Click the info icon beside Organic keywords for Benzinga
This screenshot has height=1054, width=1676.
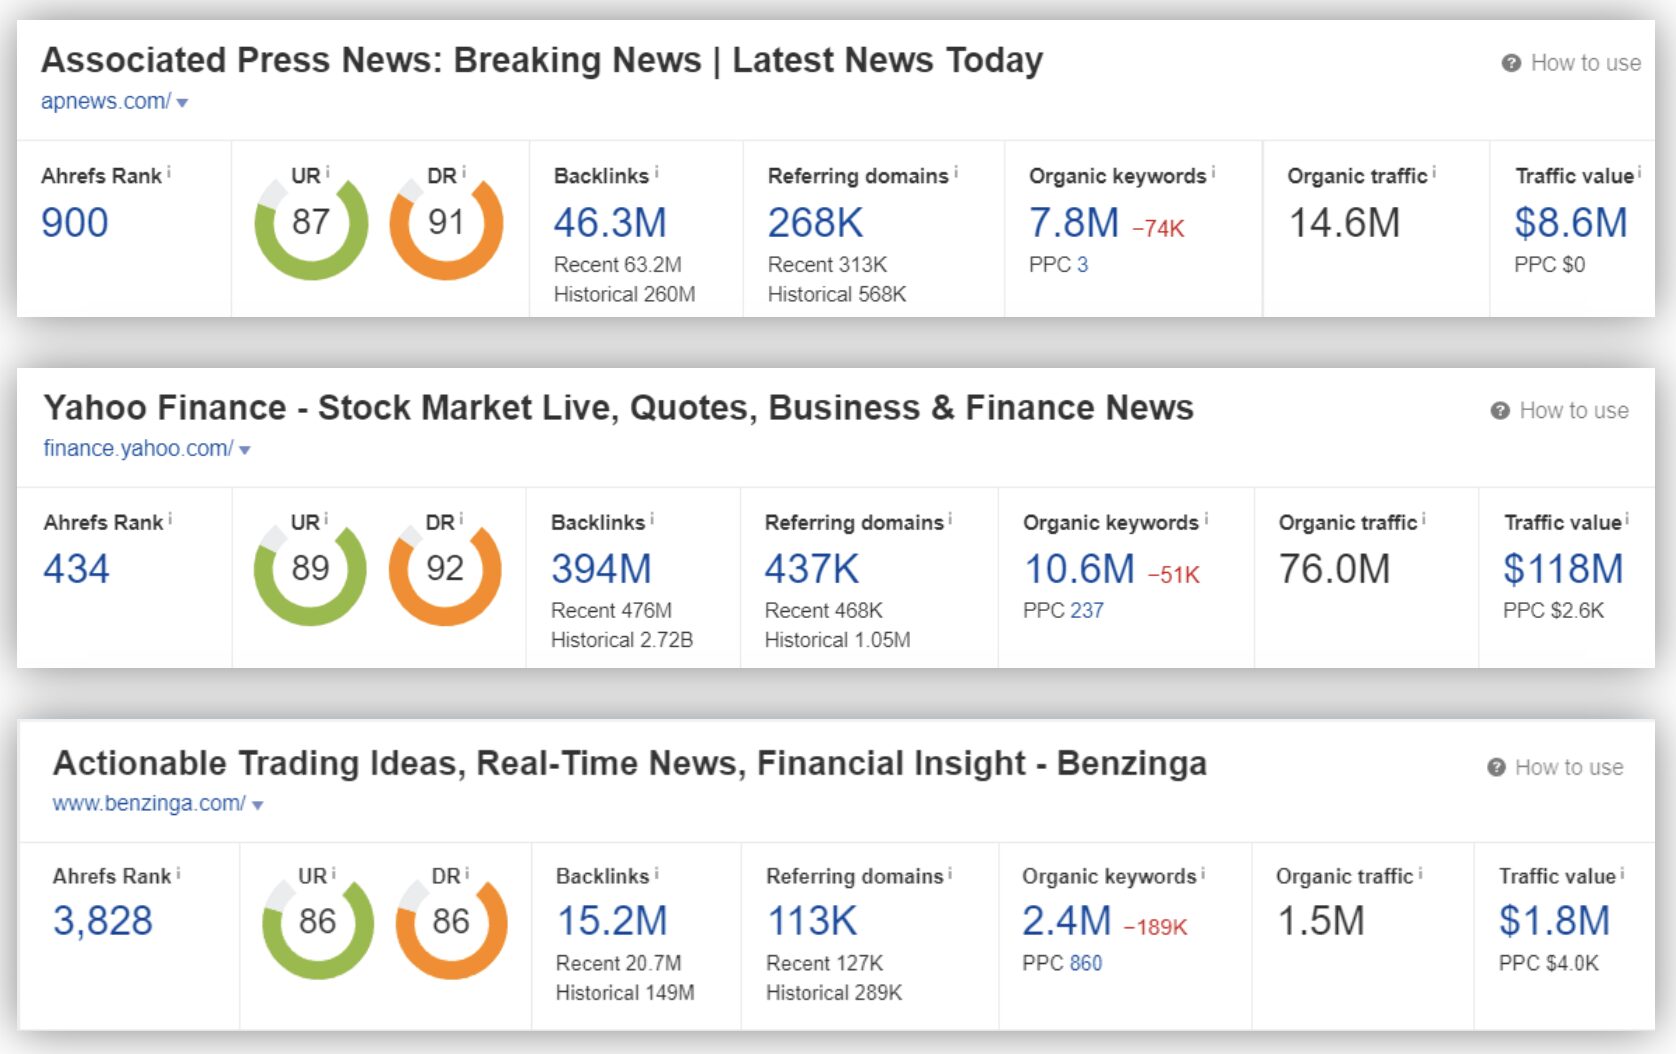click(x=1203, y=873)
